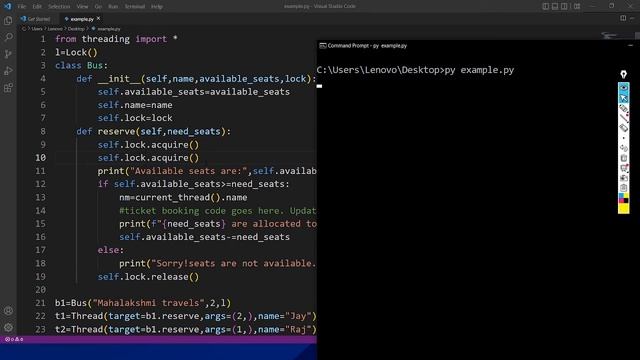640x360 pixels.
Task: Toggle primary sidebar layout icon
Action: pos(546,6)
